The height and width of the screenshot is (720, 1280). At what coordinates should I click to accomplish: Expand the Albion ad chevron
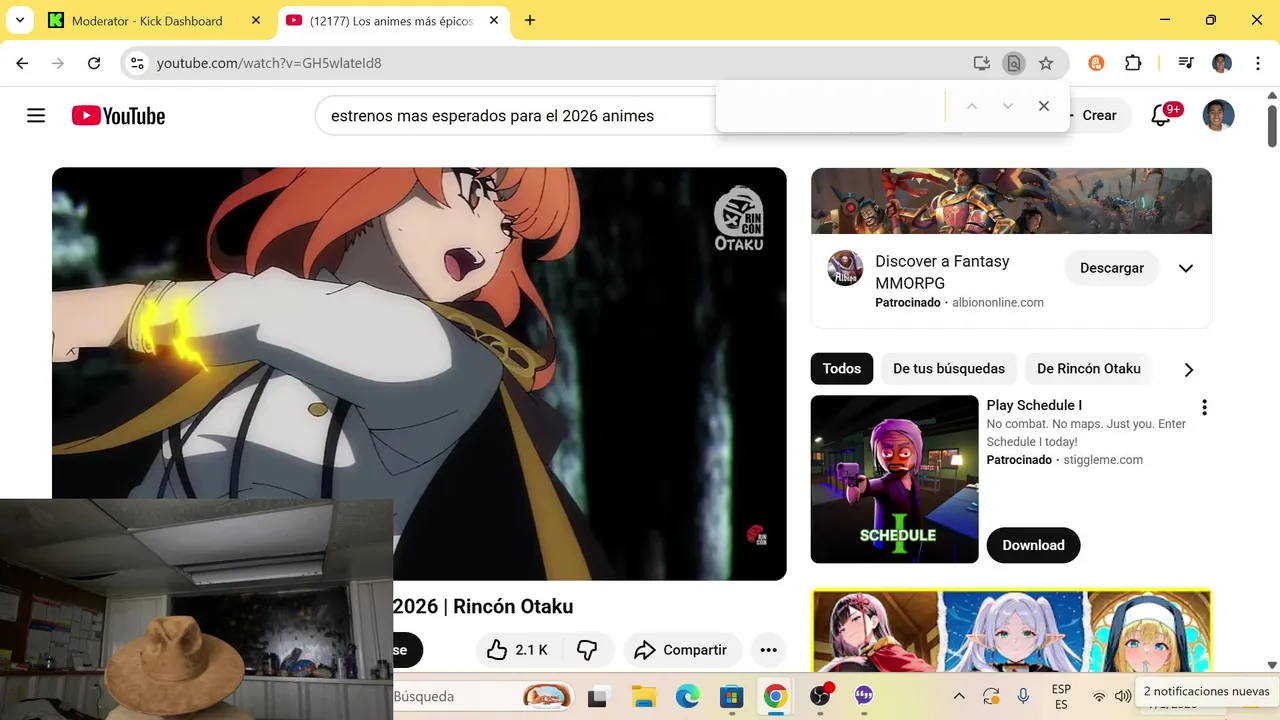coord(1186,268)
